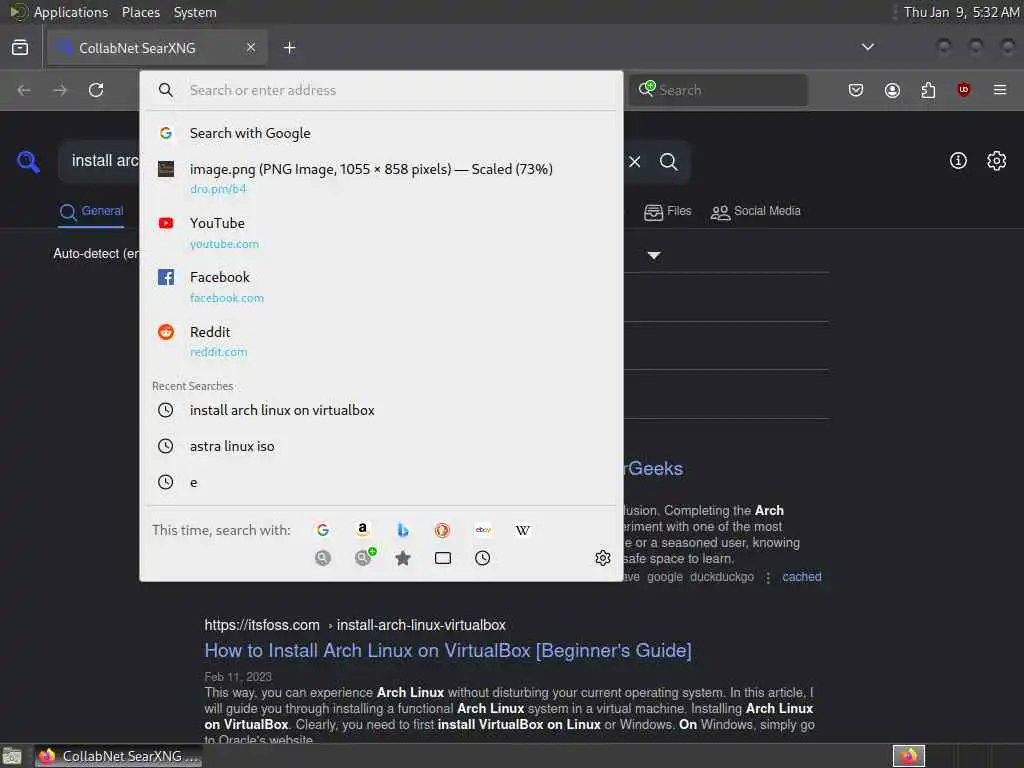Open the Auto-detect language dropdown
The image size is (1024, 768).
tap(96, 253)
